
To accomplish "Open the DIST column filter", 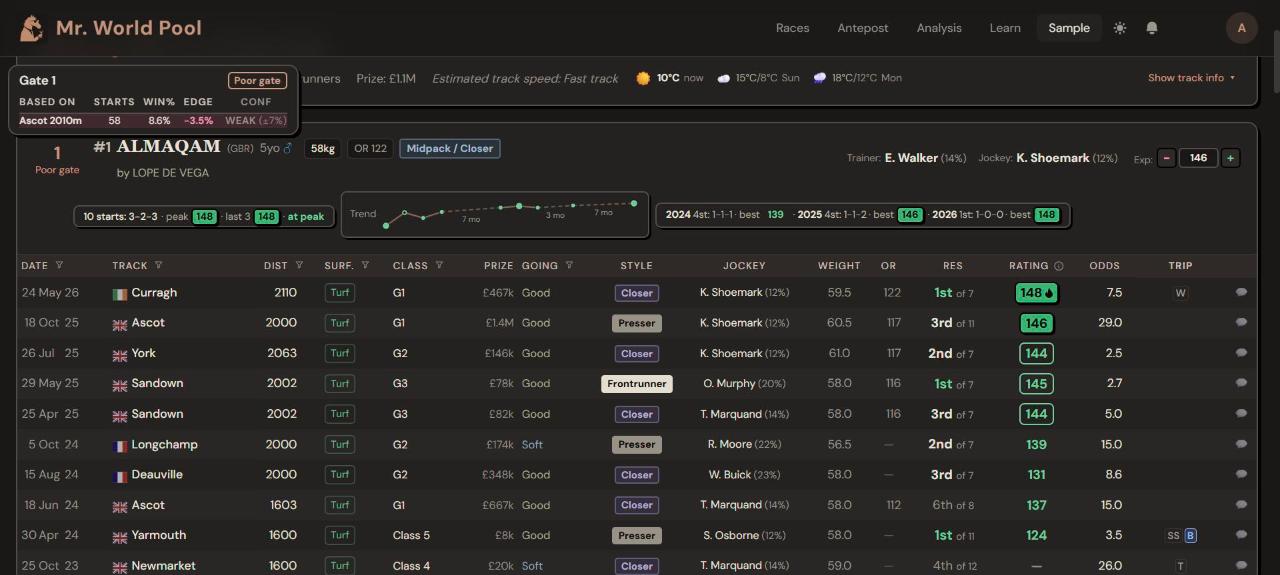I will point(300,266).
